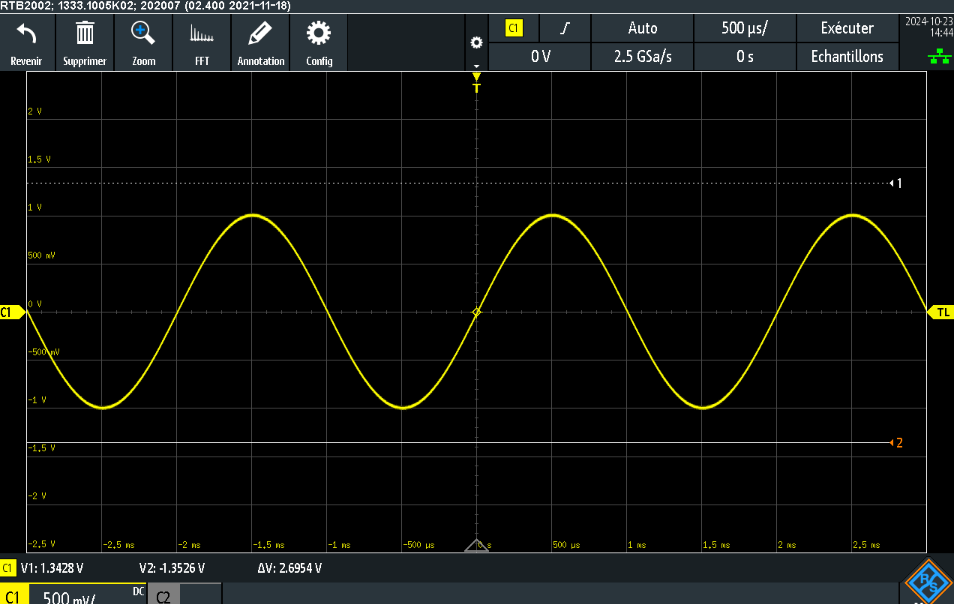This screenshot has height=604, width=954.
Task: Click the Revenir undo arrow icon
Action: (26, 44)
